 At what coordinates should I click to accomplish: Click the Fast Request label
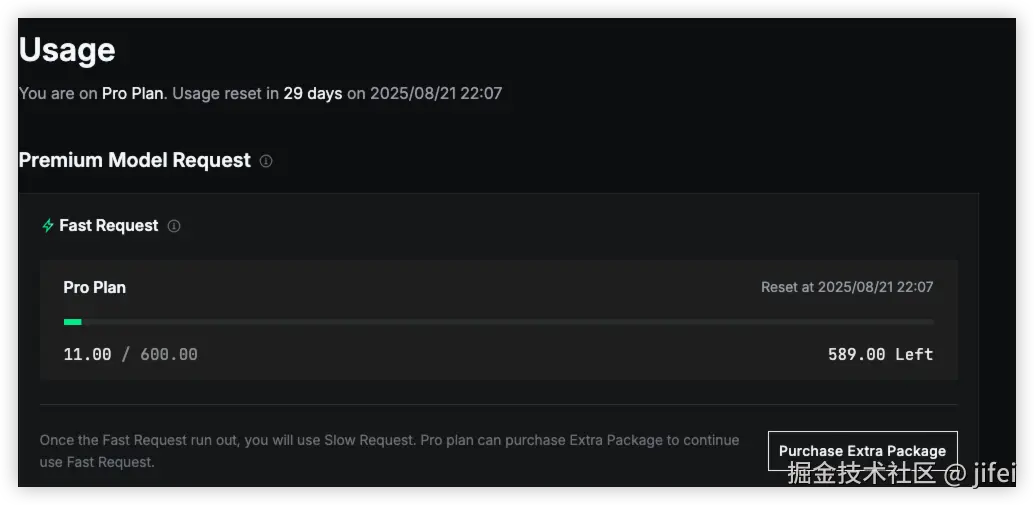click(109, 225)
